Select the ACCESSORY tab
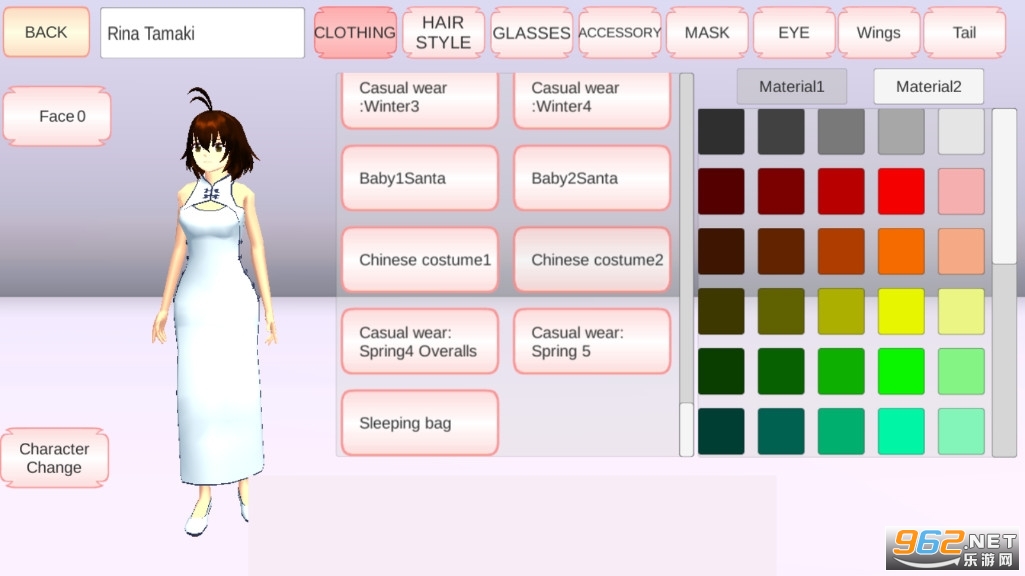The width and height of the screenshot is (1025, 576). [x=620, y=33]
